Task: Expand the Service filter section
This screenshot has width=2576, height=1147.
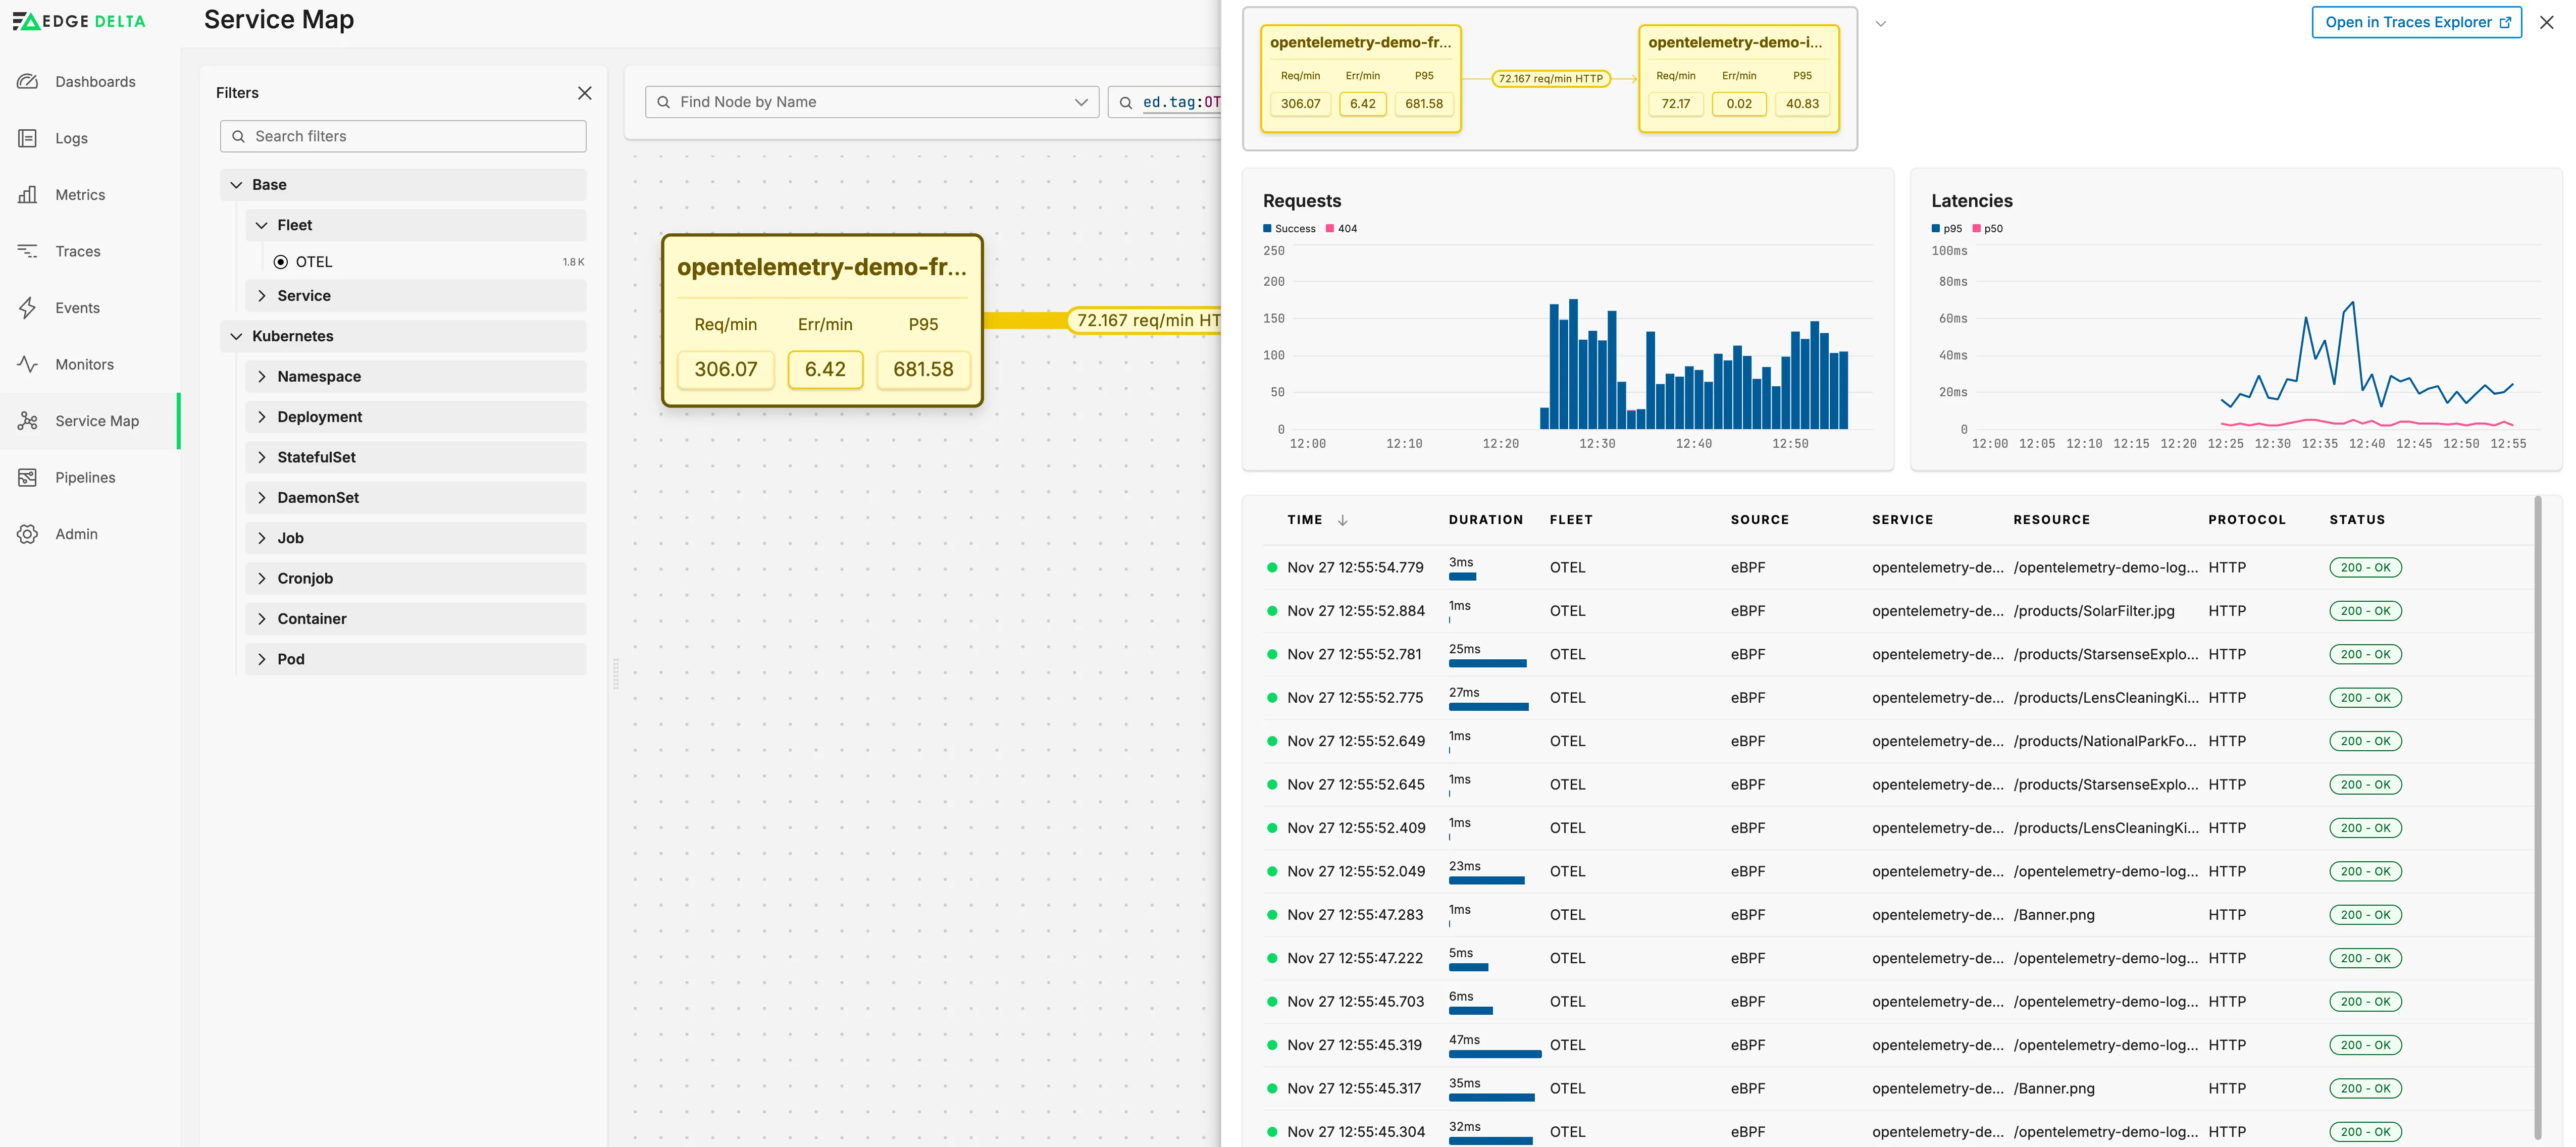Action: tap(416, 296)
